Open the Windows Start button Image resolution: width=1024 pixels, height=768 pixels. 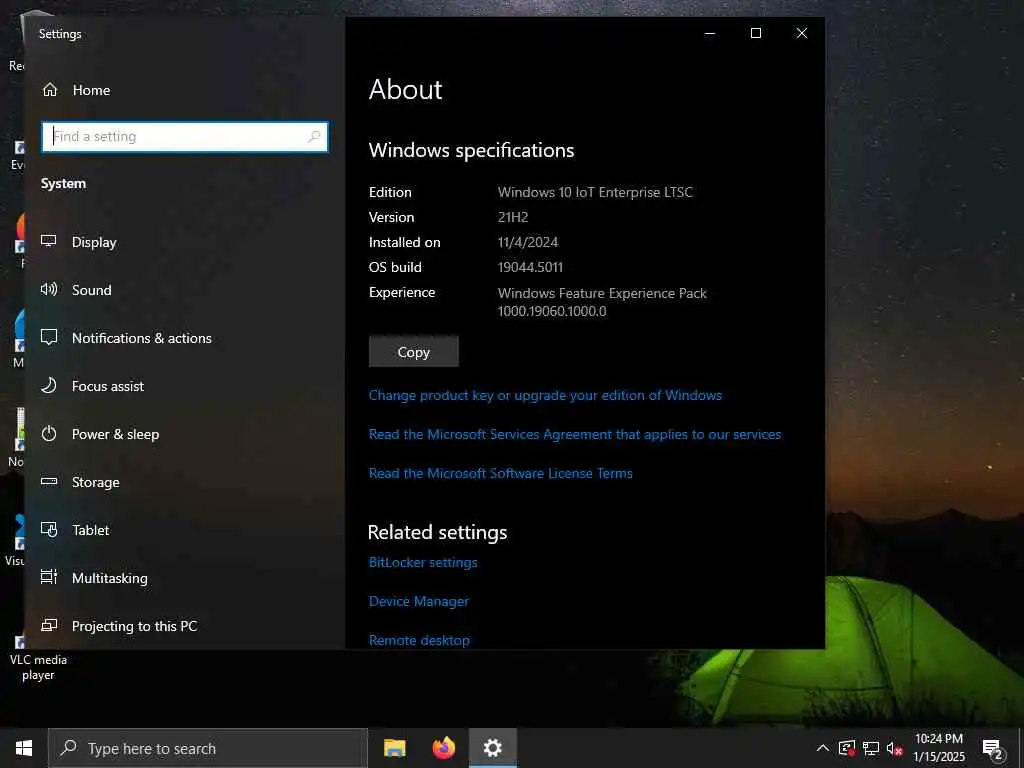[x=24, y=748]
